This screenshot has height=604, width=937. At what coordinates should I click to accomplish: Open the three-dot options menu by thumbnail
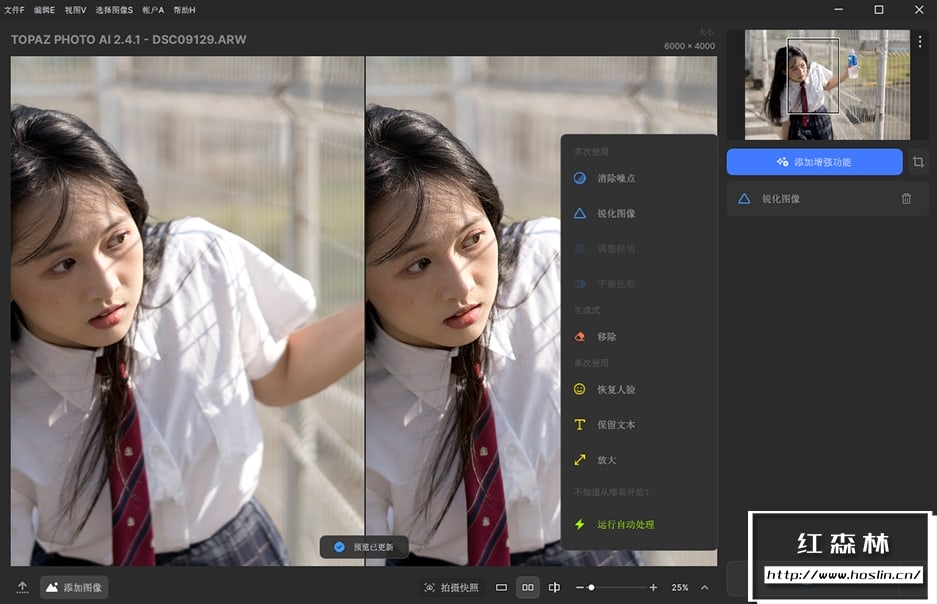coord(920,41)
